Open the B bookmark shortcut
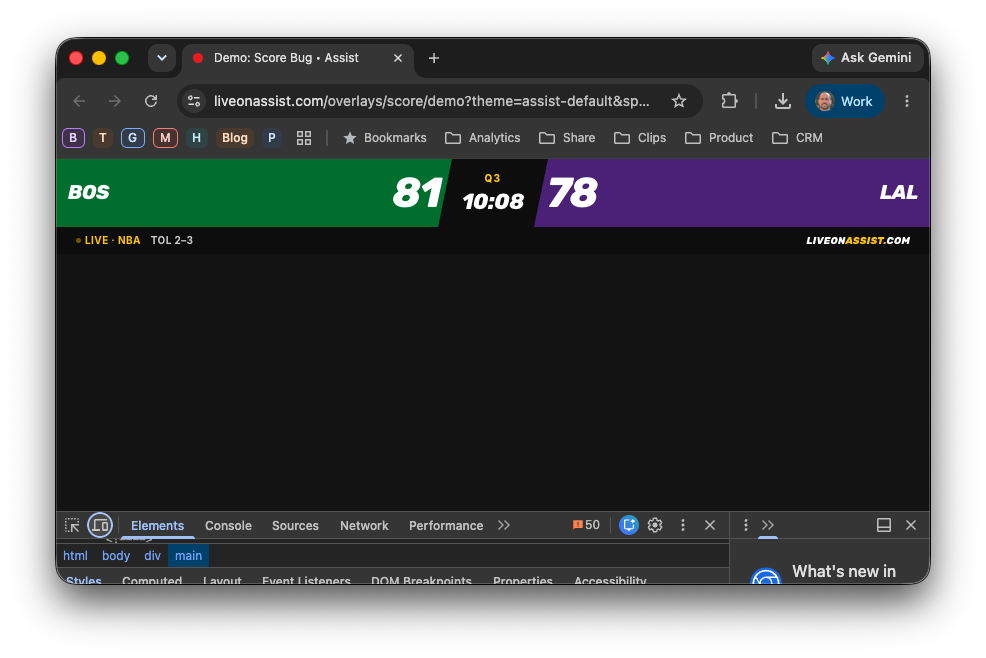Viewport: 986px width, 658px height. [74, 138]
